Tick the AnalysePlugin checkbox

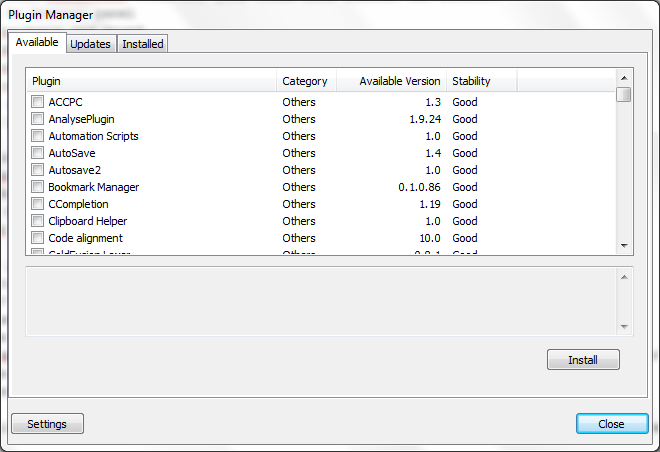[x=37, y=119]
